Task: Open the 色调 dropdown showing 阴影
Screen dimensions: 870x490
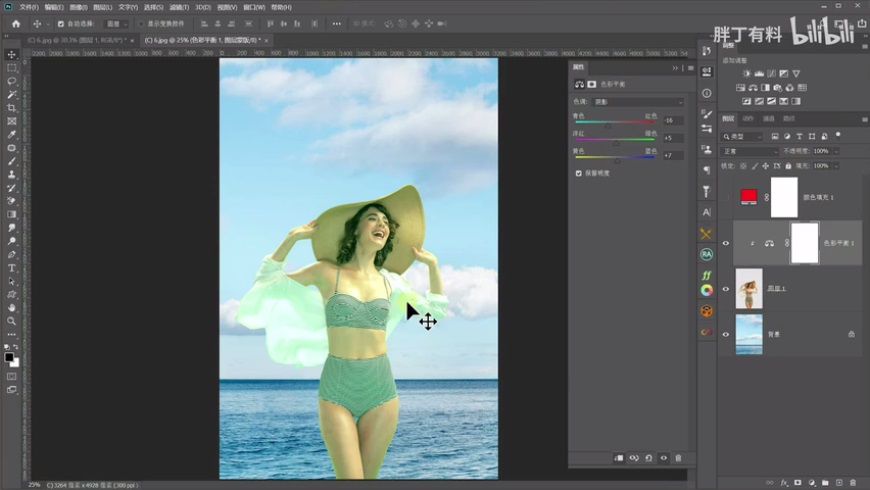Action: tap(640, 102)
